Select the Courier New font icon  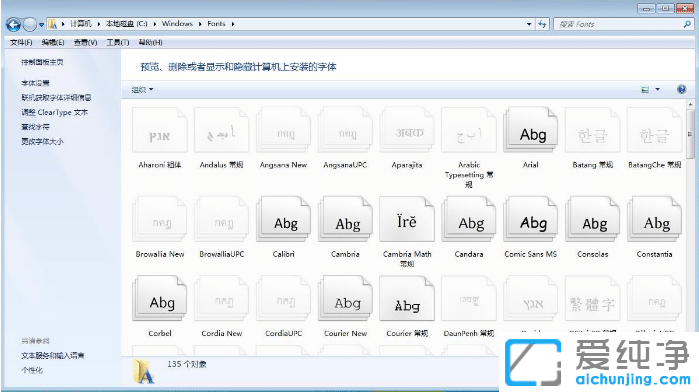345,298
